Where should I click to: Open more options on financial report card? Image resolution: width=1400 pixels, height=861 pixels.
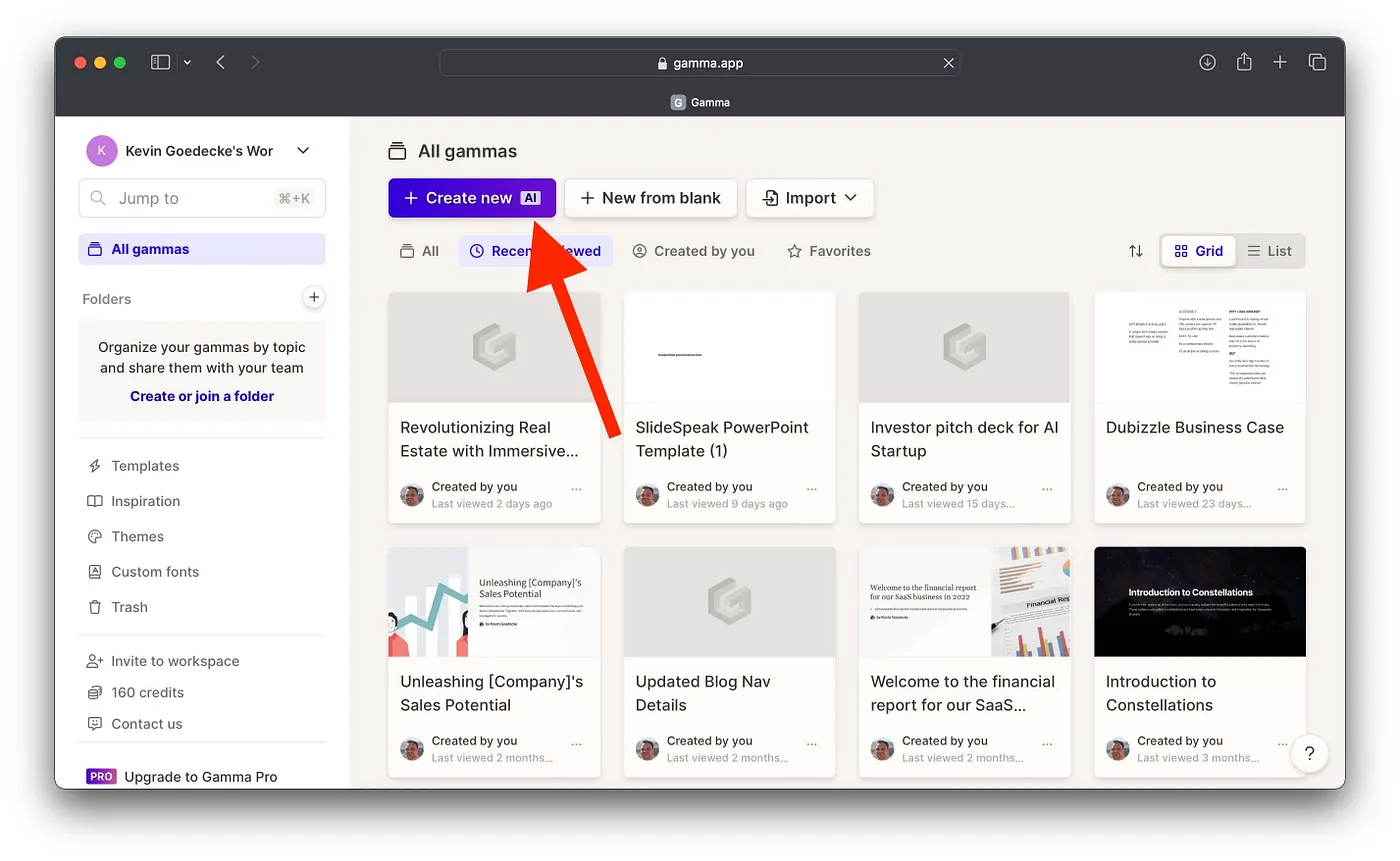tap(1047, 744)
